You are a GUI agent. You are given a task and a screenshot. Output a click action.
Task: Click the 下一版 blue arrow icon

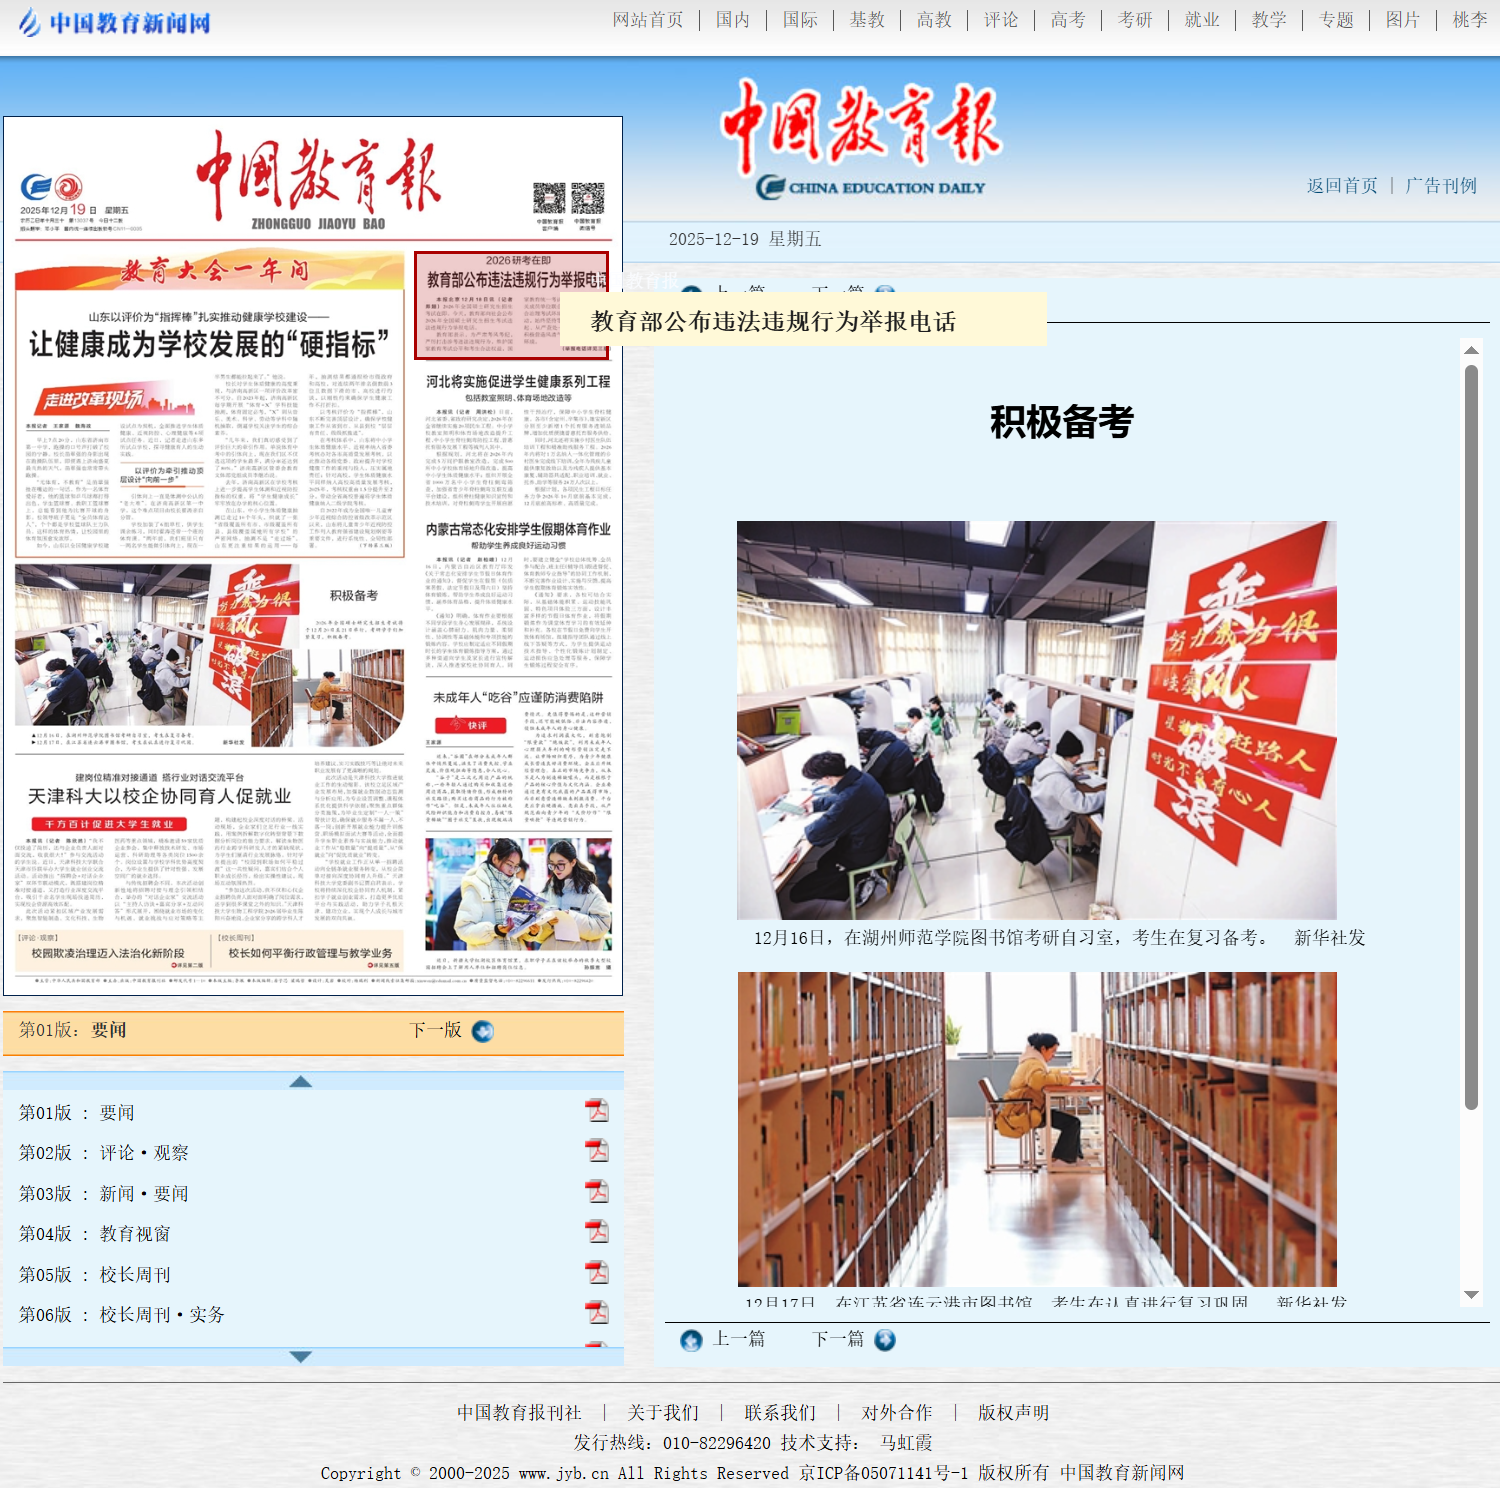pos(482,1031)
